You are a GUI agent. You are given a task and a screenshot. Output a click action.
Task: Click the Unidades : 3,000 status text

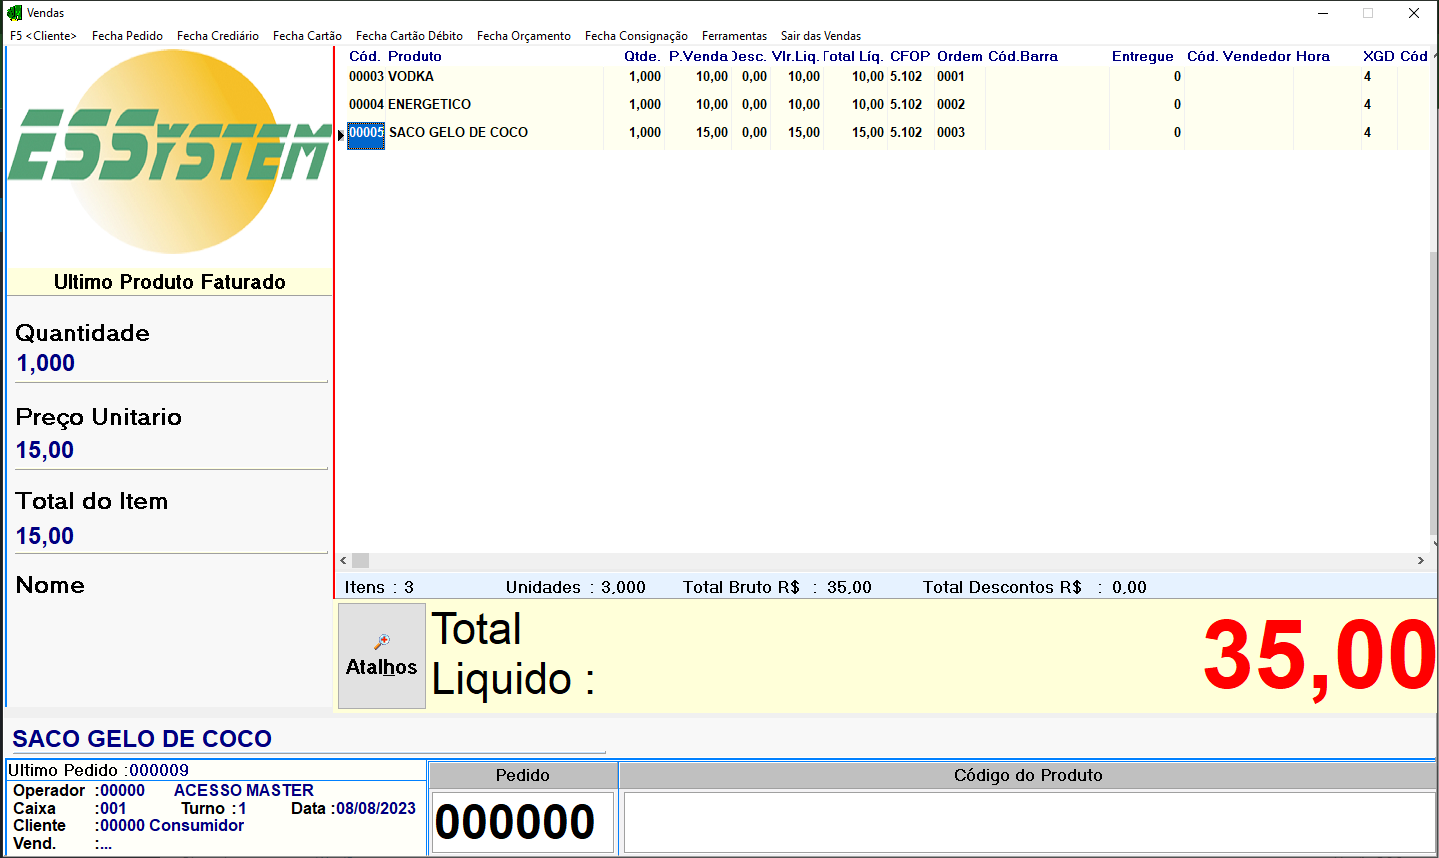coord(575,587)
